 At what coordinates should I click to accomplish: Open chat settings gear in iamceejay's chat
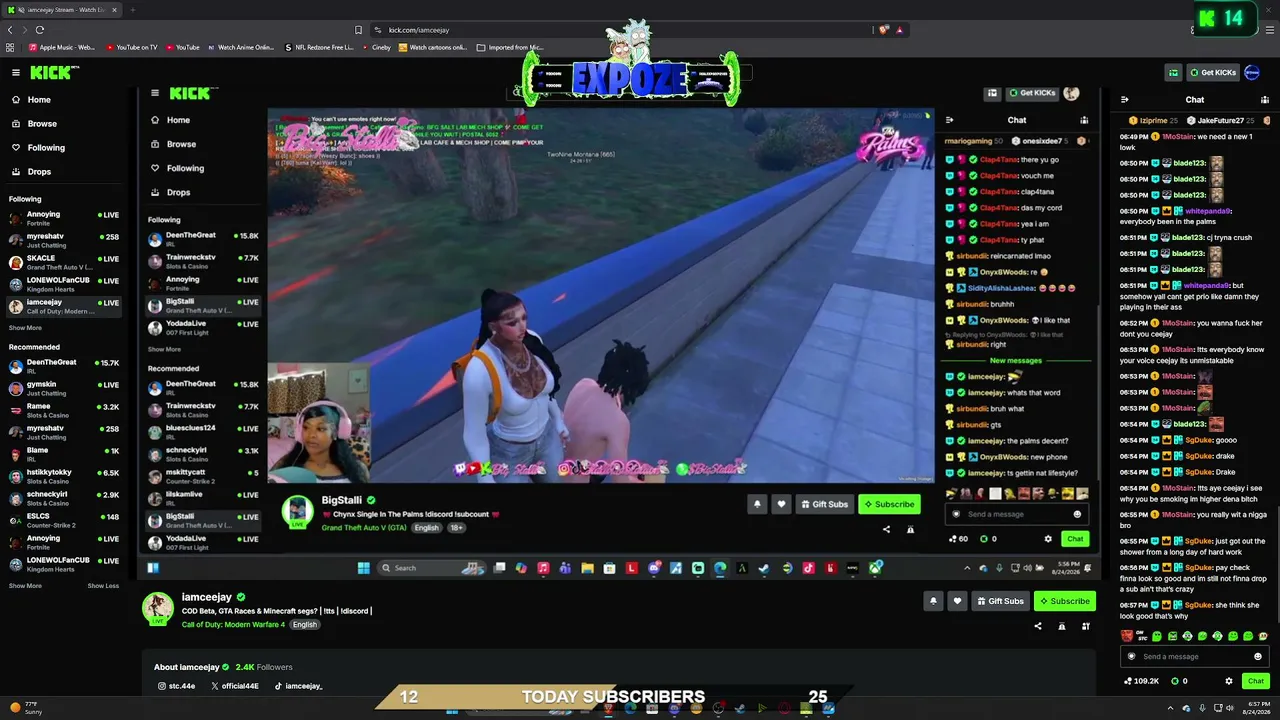1229,681
